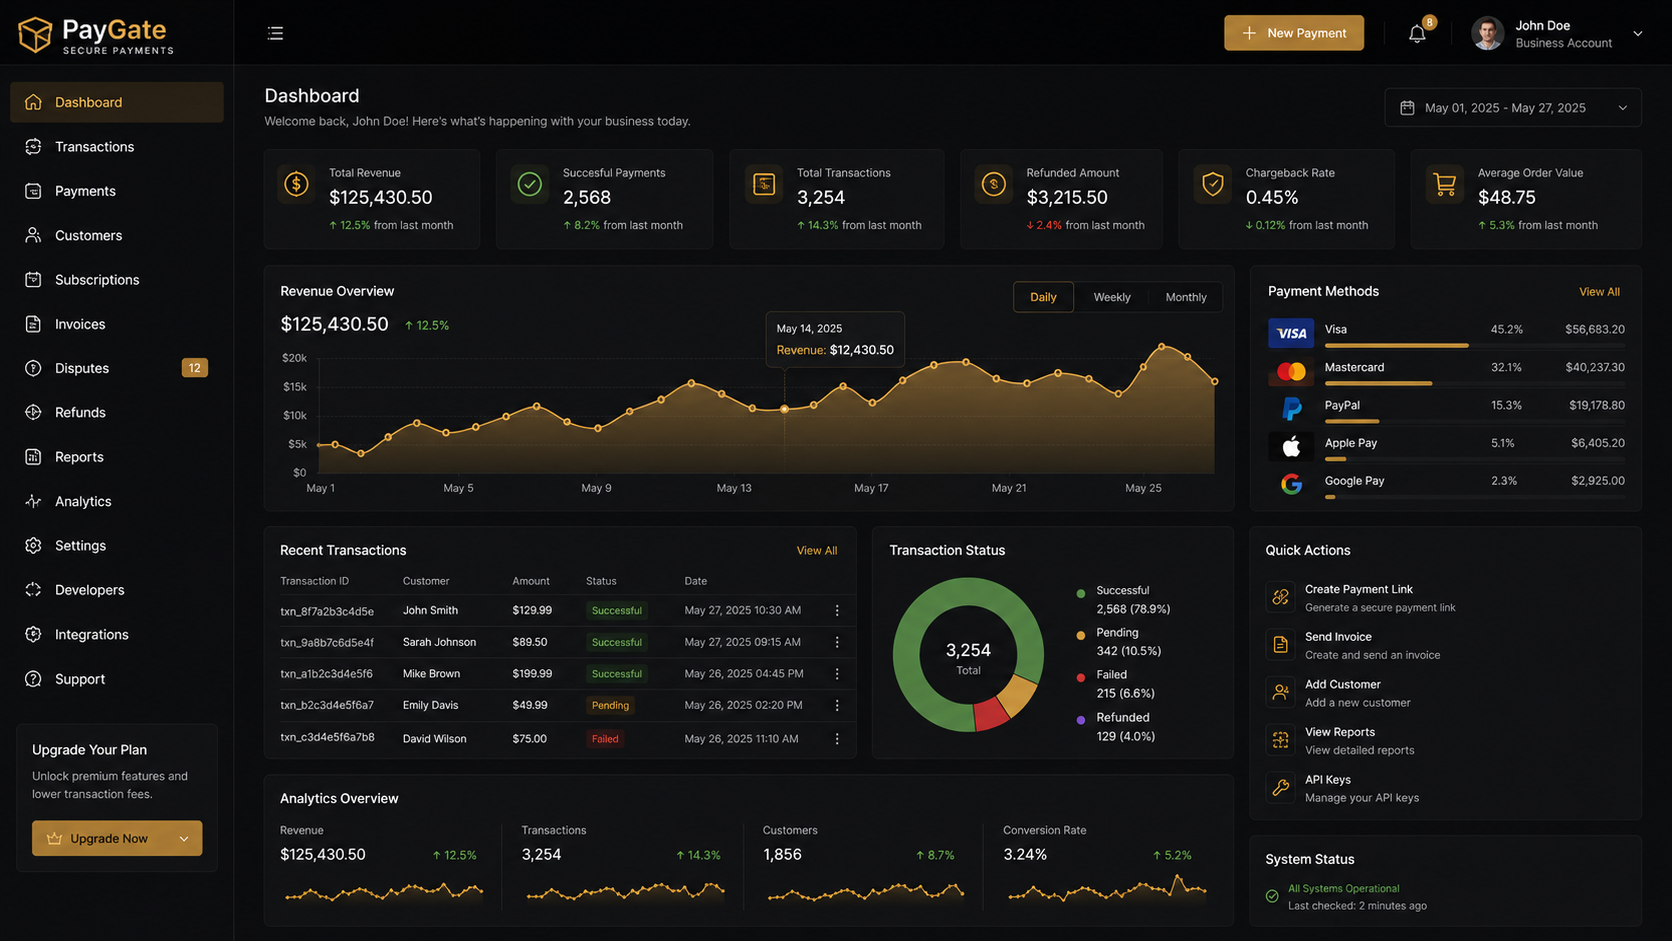Open actions menu for Emily Davis transaction
The height and width of the screenshot is (941, 1672).
point(837,705)
